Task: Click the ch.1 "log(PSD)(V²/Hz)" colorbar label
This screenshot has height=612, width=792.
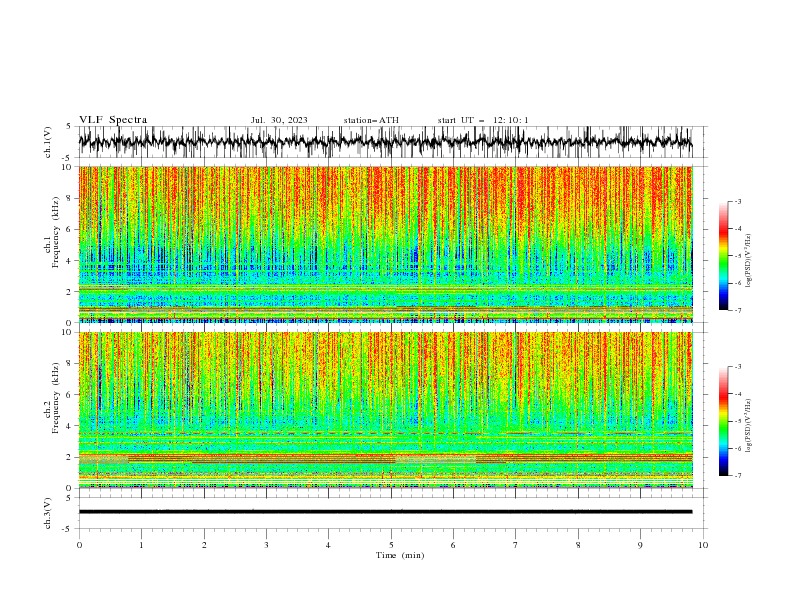Action: (748, 261)
